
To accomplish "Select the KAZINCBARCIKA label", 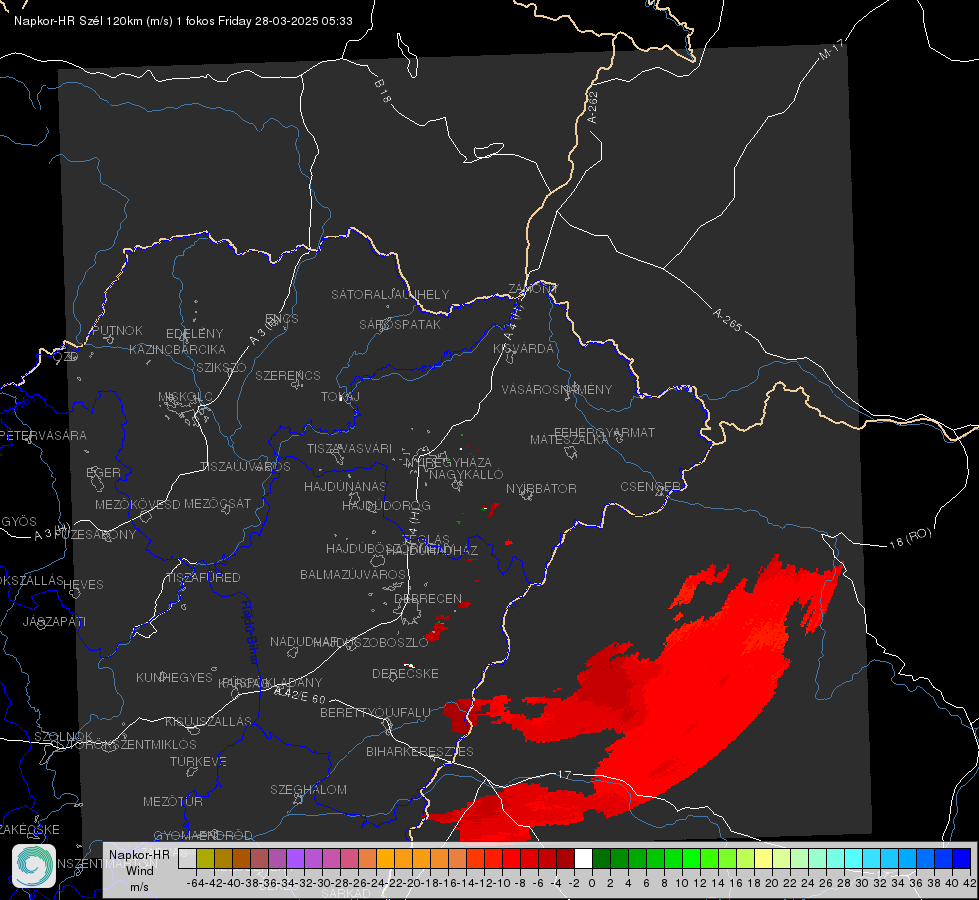I will [177, 350].
